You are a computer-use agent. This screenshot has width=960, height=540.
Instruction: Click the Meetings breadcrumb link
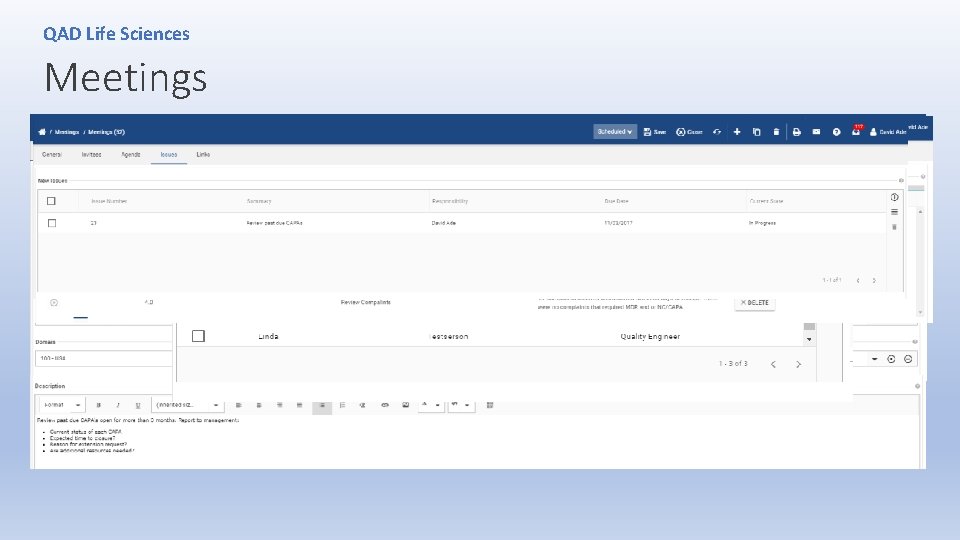67,132
